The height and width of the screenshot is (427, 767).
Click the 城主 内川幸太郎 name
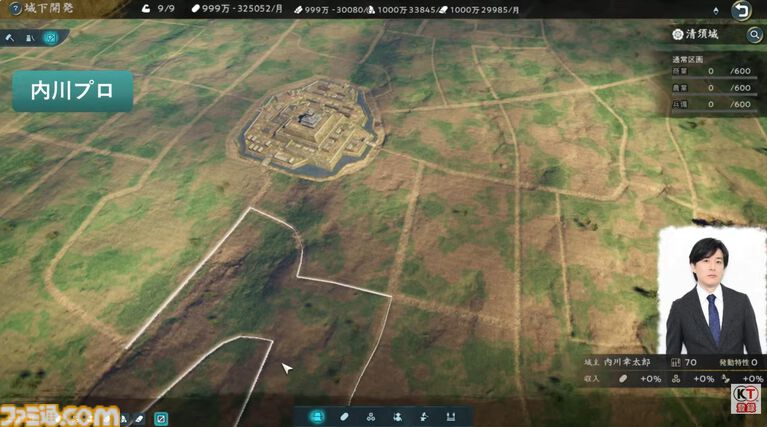point(617,362)
